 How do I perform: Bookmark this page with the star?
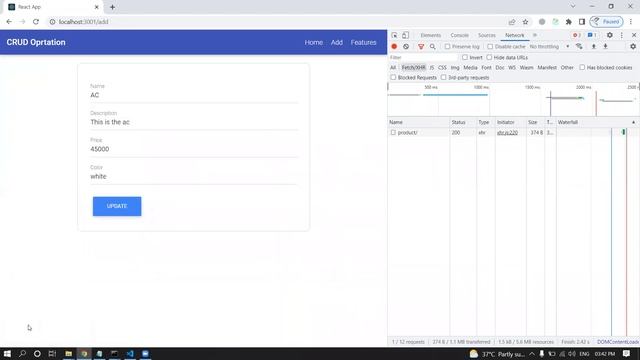tap(526, 22)
